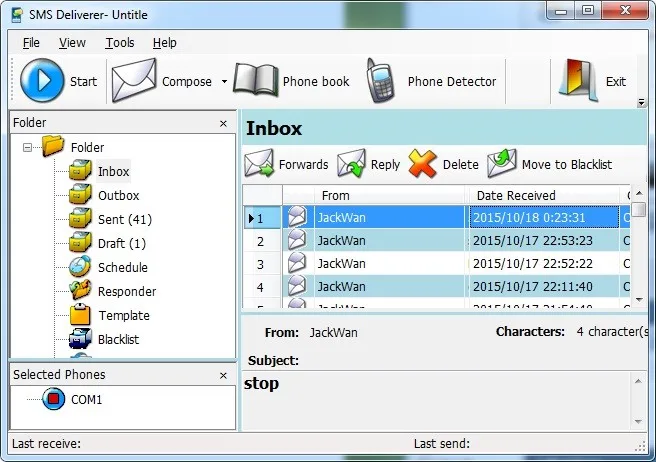Open the View menu

[72, 43]
